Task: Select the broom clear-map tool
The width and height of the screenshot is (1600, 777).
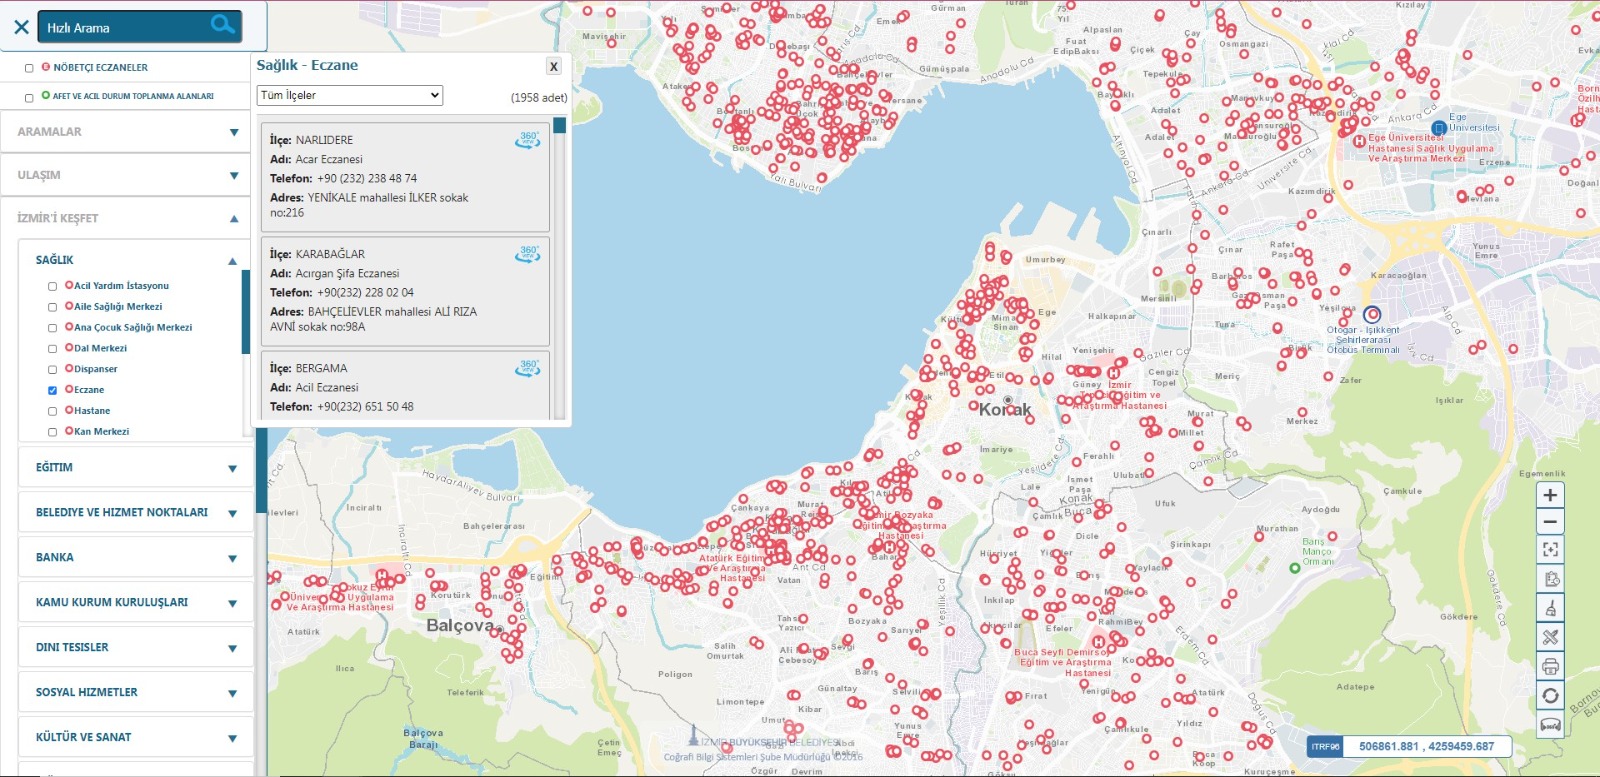Action: pyautogui.click(x=1550, y=608)
